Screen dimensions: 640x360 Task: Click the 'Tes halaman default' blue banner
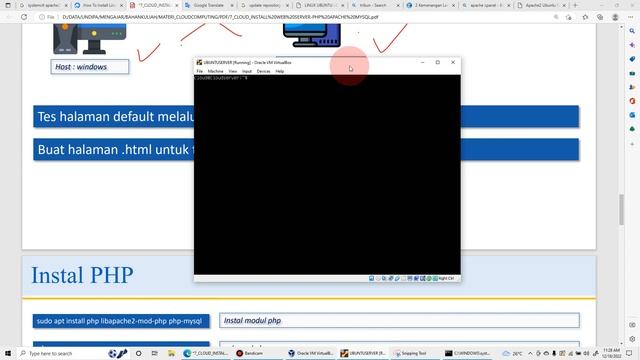coord(306,116)
